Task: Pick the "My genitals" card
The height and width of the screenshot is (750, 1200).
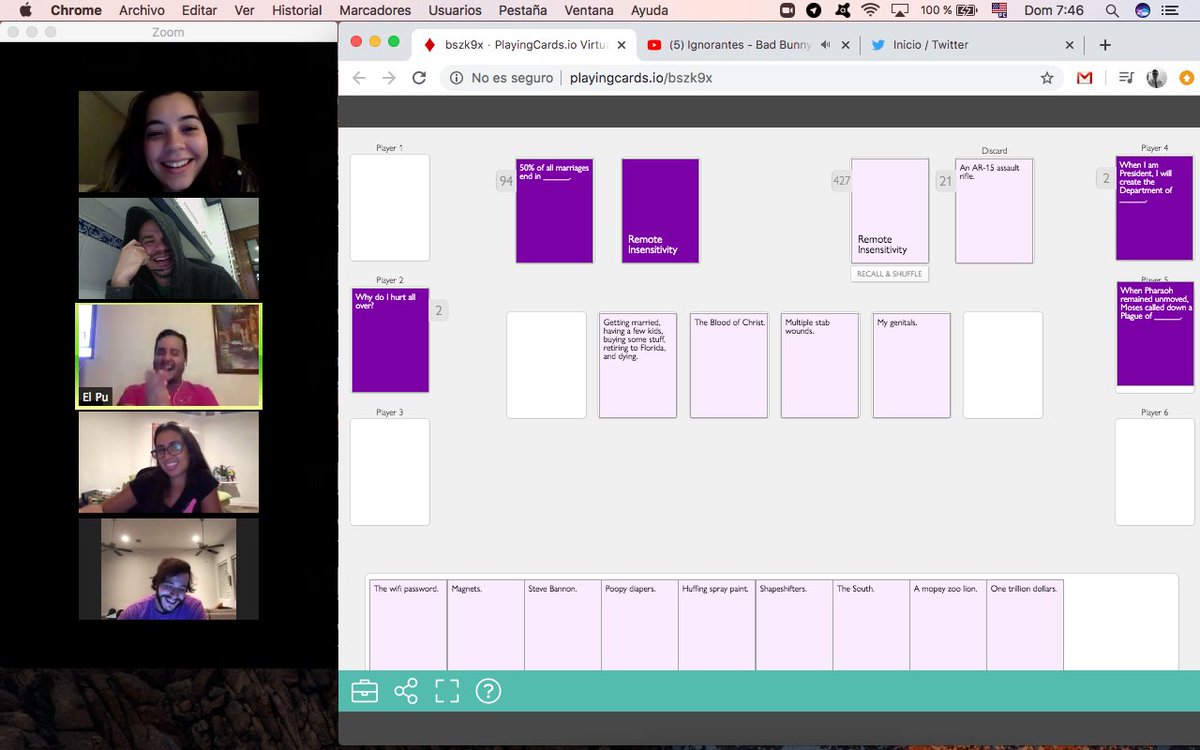Action: click(x=912, y=365)
